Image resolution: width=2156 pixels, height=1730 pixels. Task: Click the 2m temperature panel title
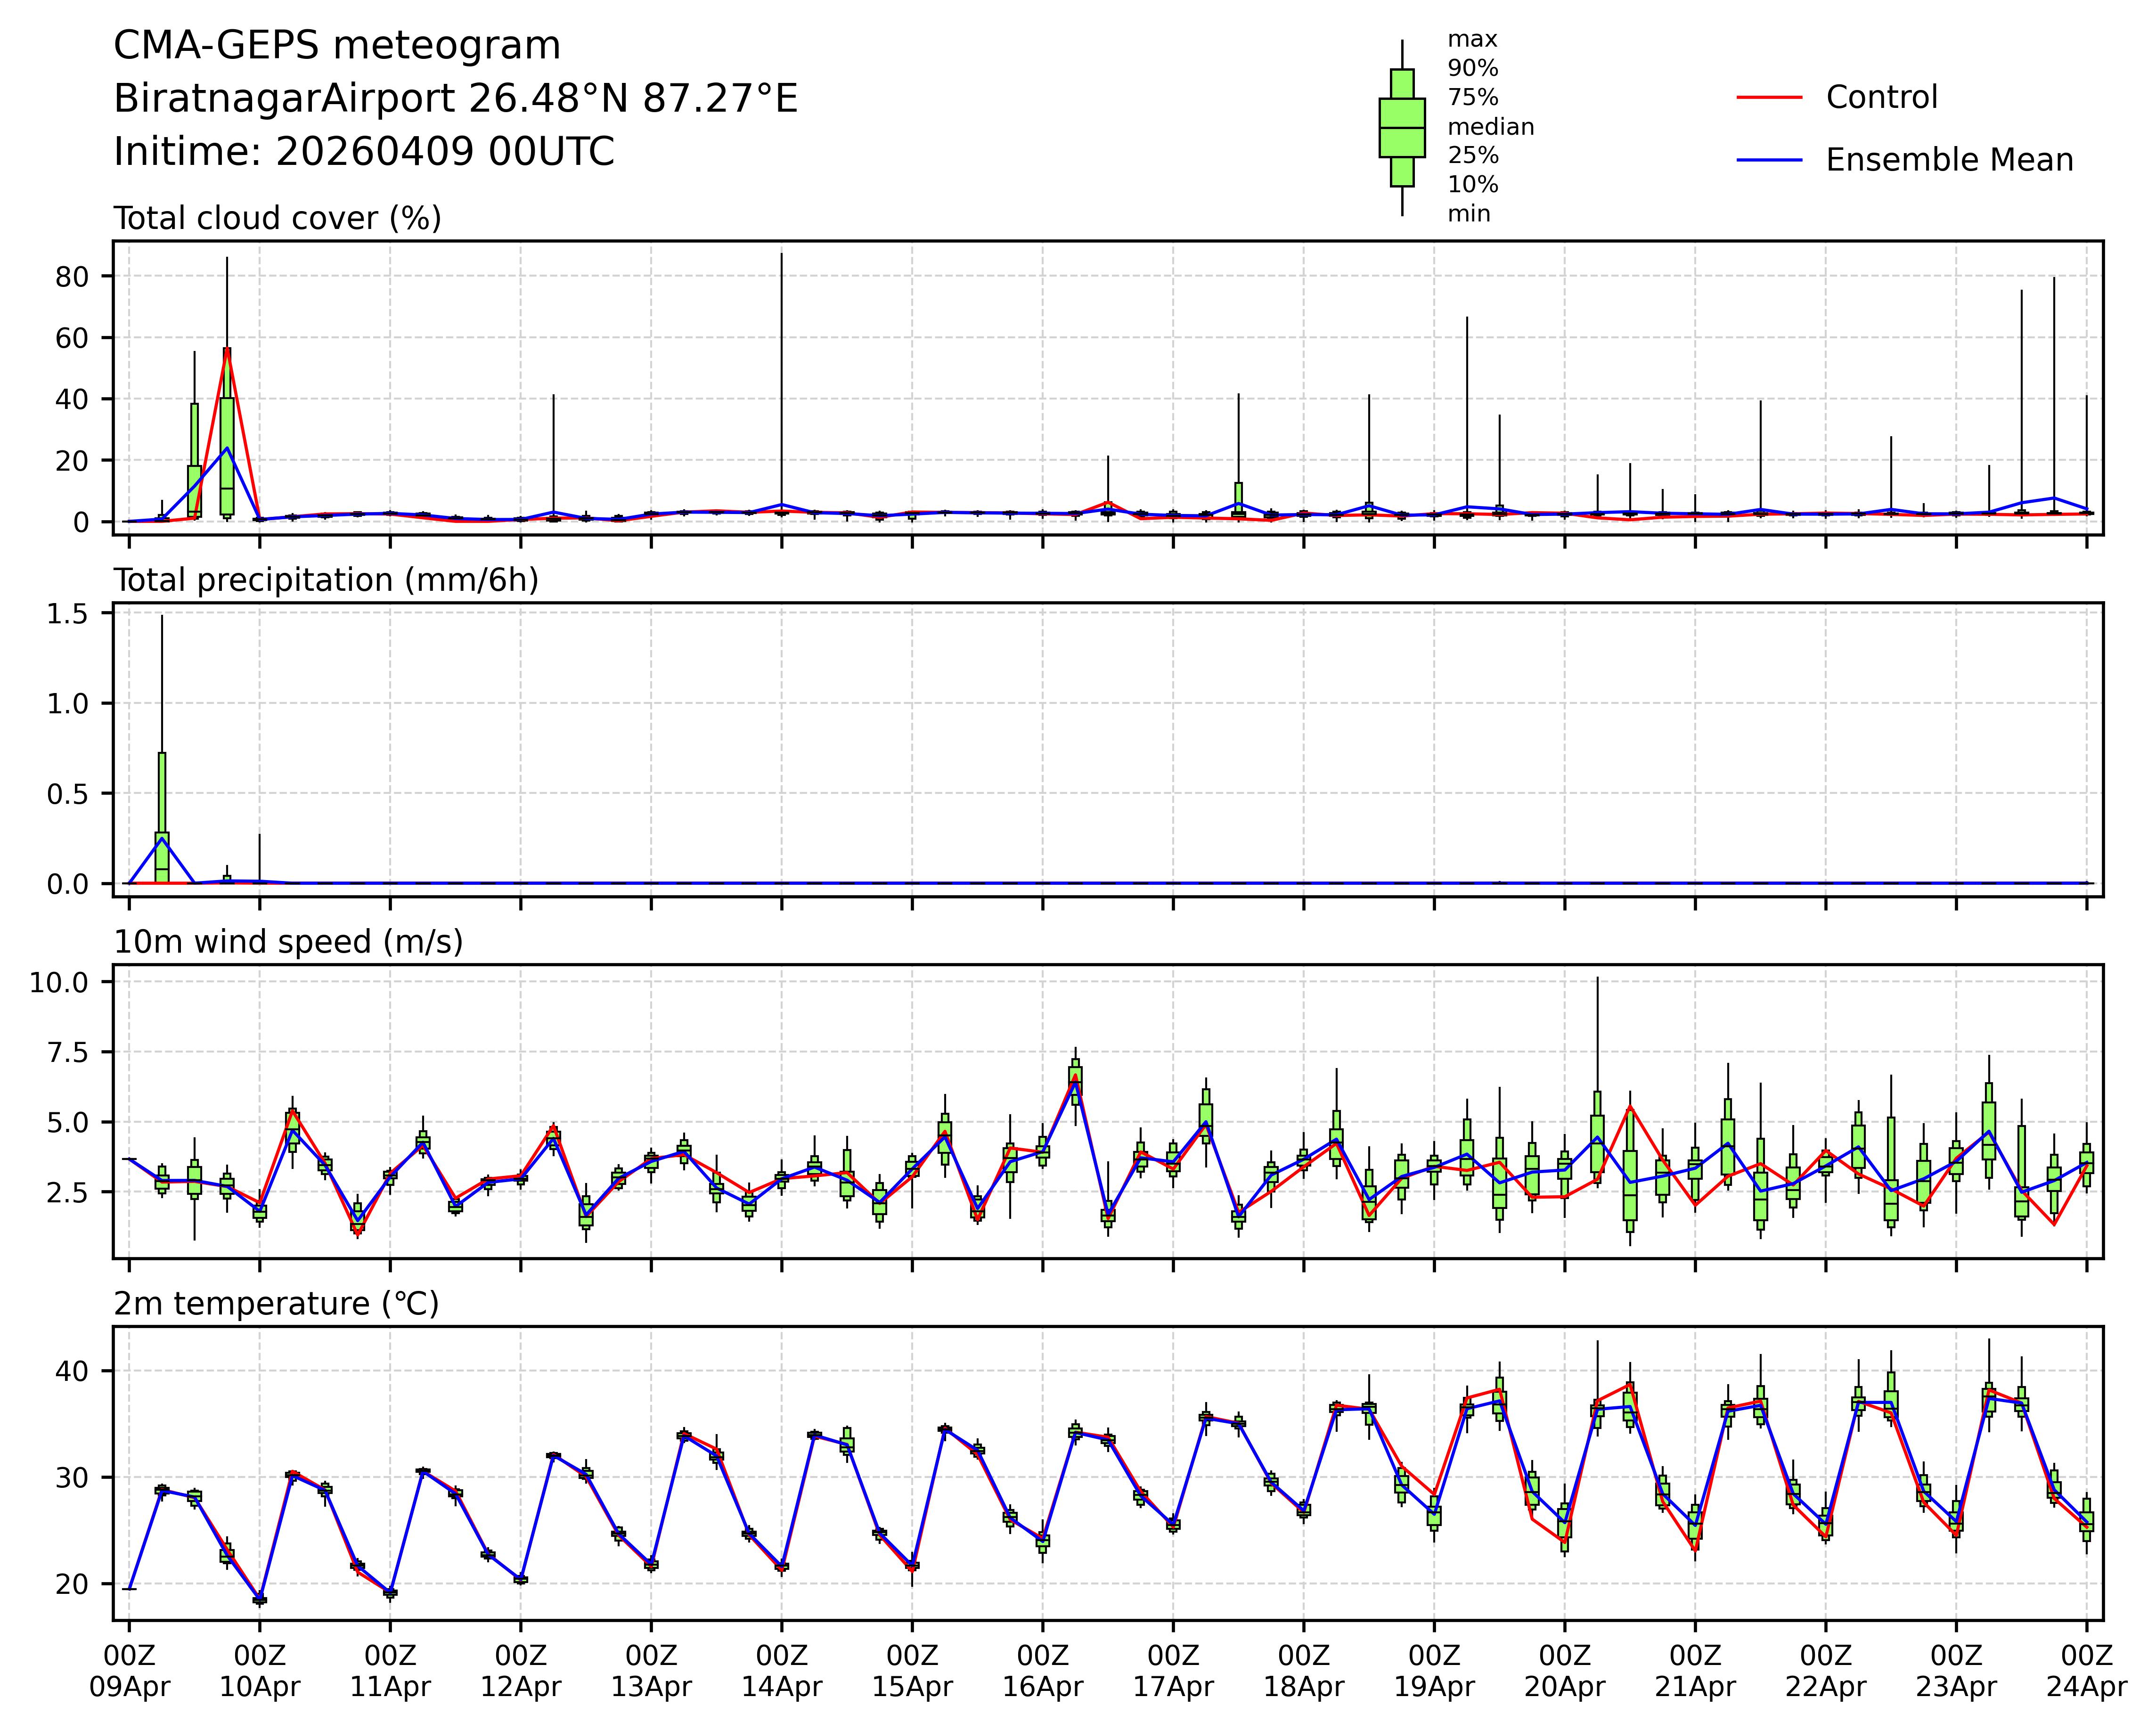(x=276, y=1304)
